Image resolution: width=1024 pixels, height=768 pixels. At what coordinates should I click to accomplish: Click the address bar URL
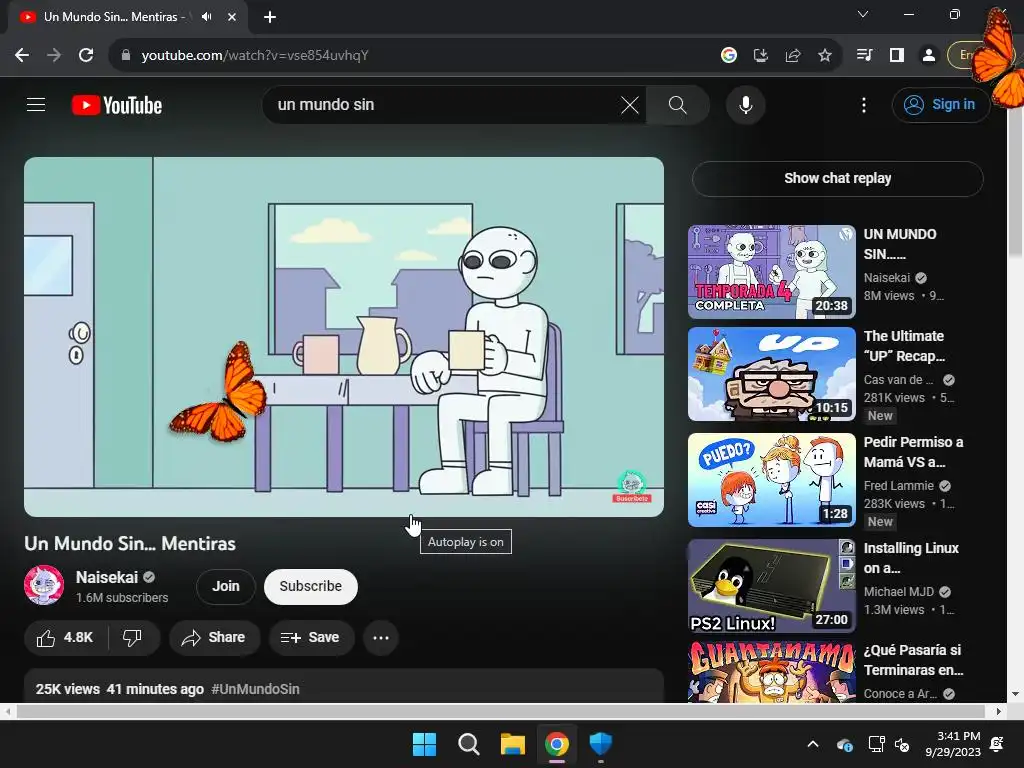pos(255,56)
